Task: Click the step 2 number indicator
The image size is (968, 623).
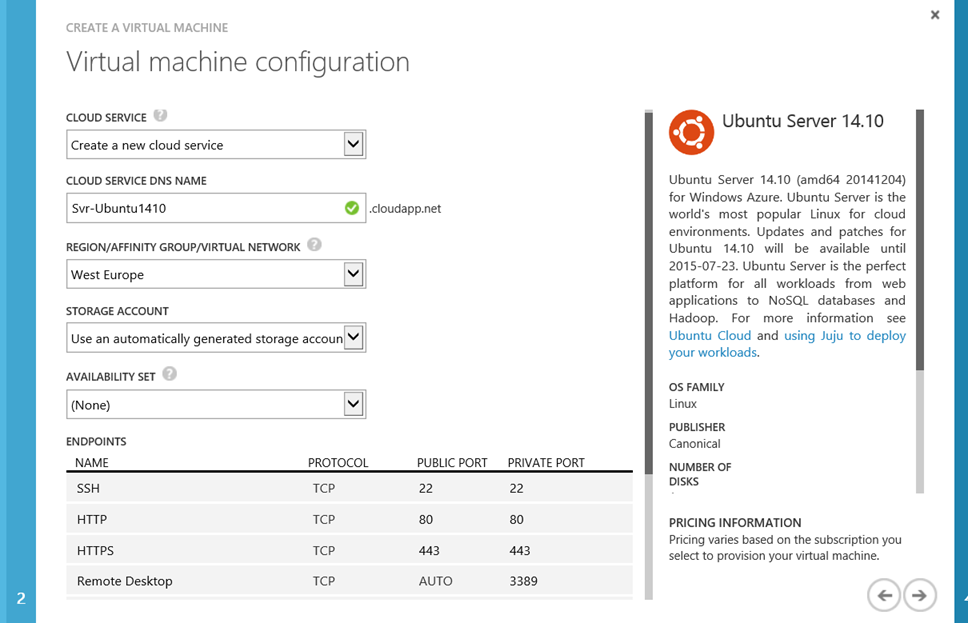Action: point(21,598)
